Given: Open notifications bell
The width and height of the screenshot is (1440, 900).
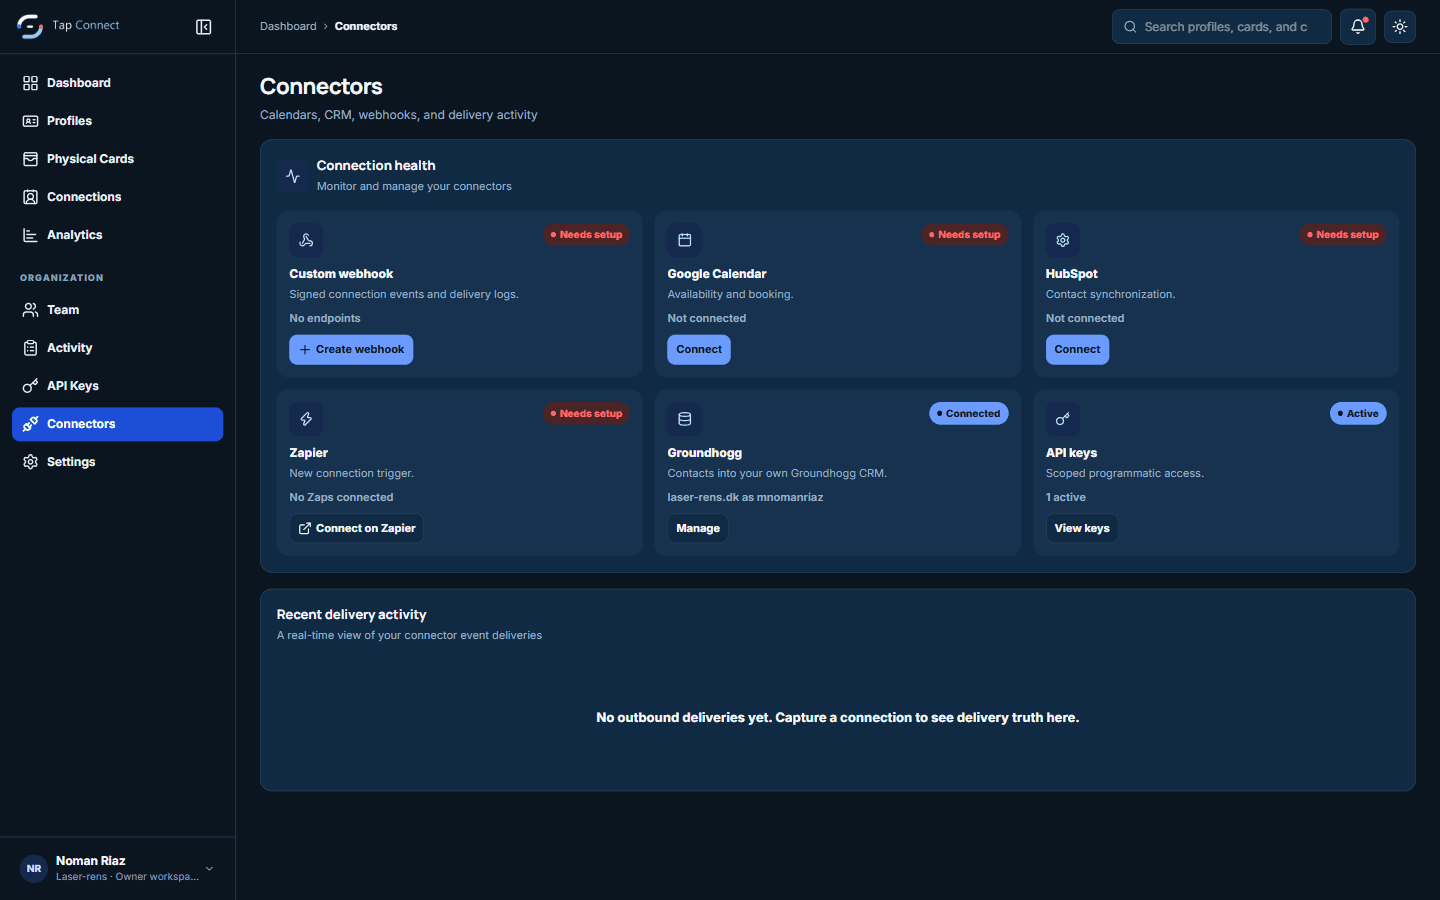Looking at the screenshot, I should coord(1358,27).
